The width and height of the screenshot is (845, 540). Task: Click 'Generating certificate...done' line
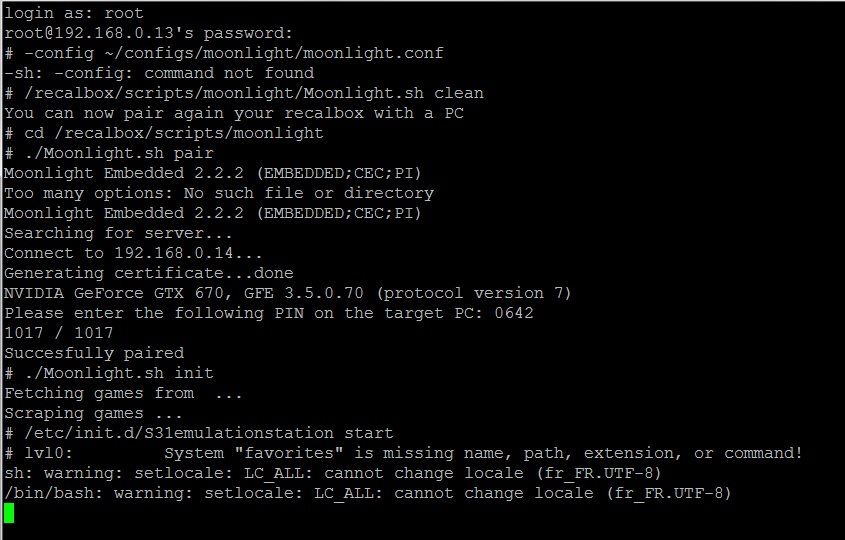pos(149,273)
